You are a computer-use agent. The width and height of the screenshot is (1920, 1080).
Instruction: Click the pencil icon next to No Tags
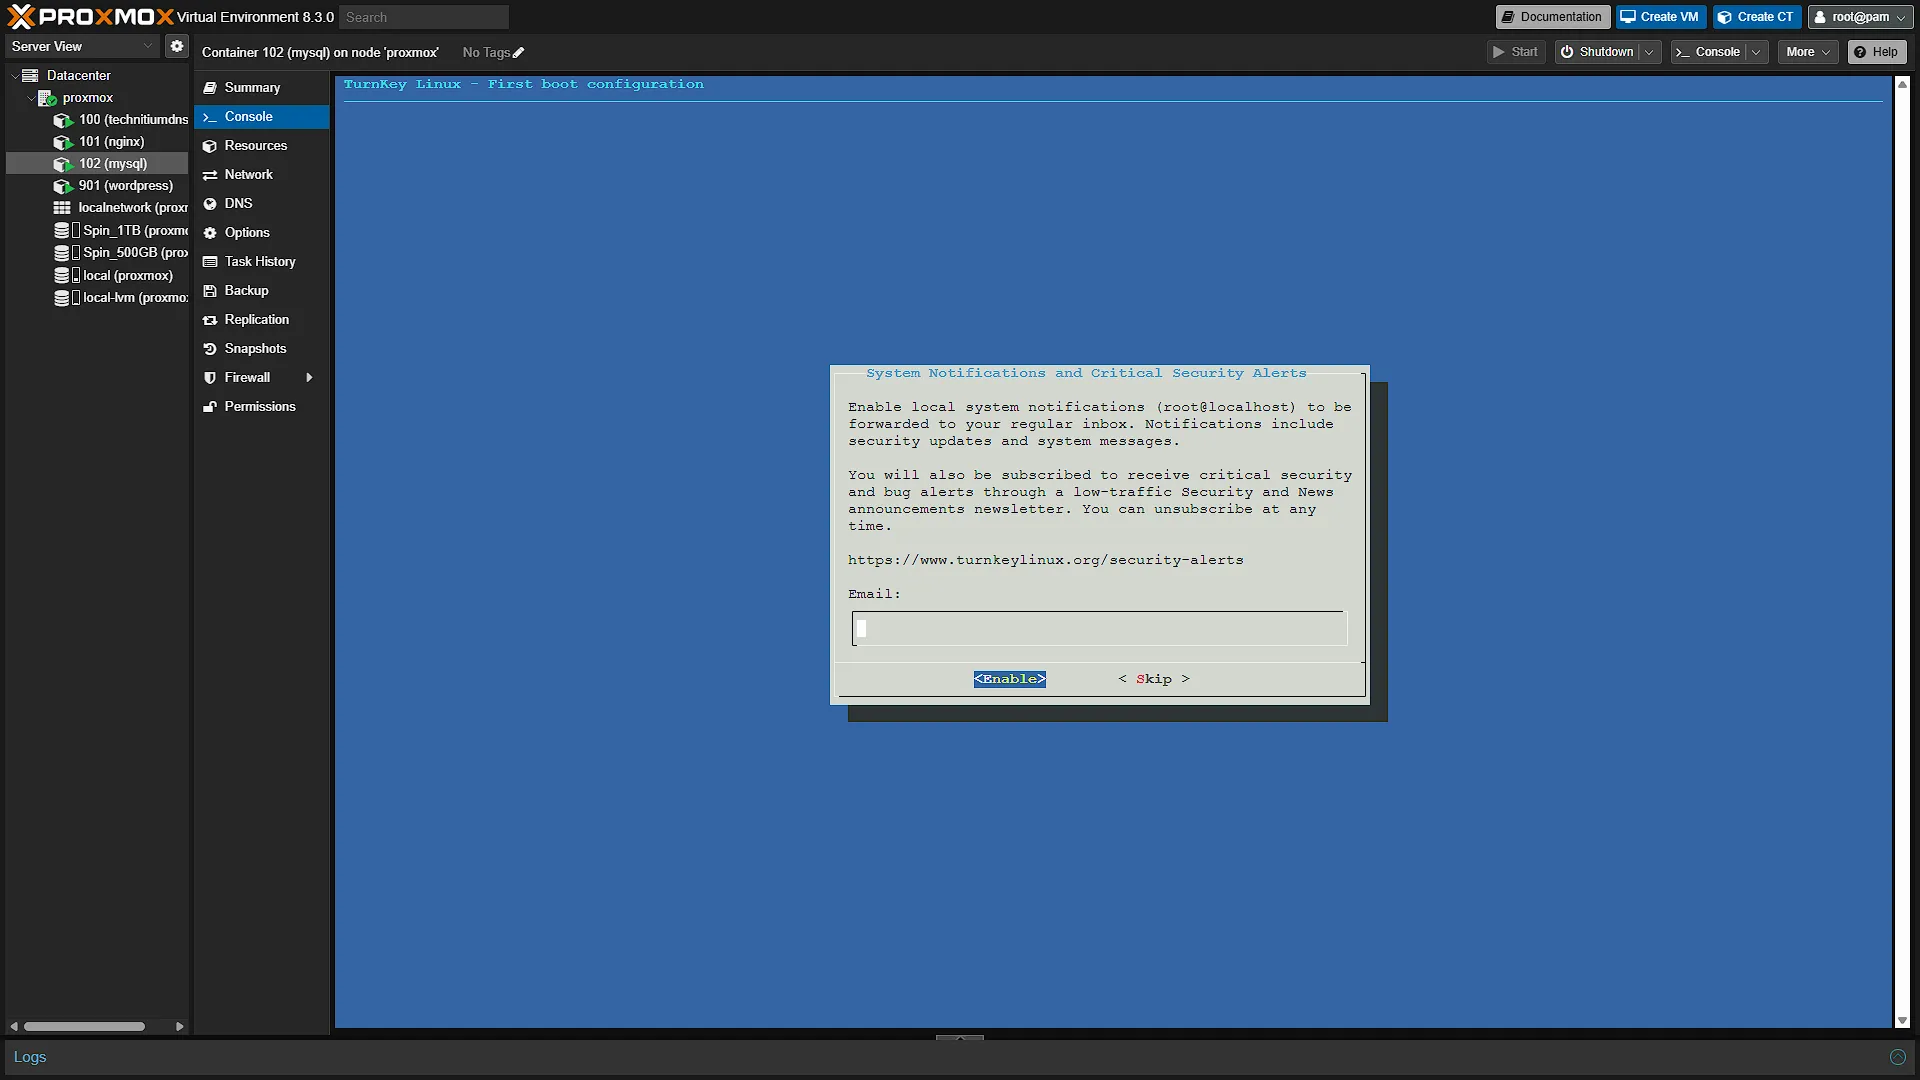518,52
